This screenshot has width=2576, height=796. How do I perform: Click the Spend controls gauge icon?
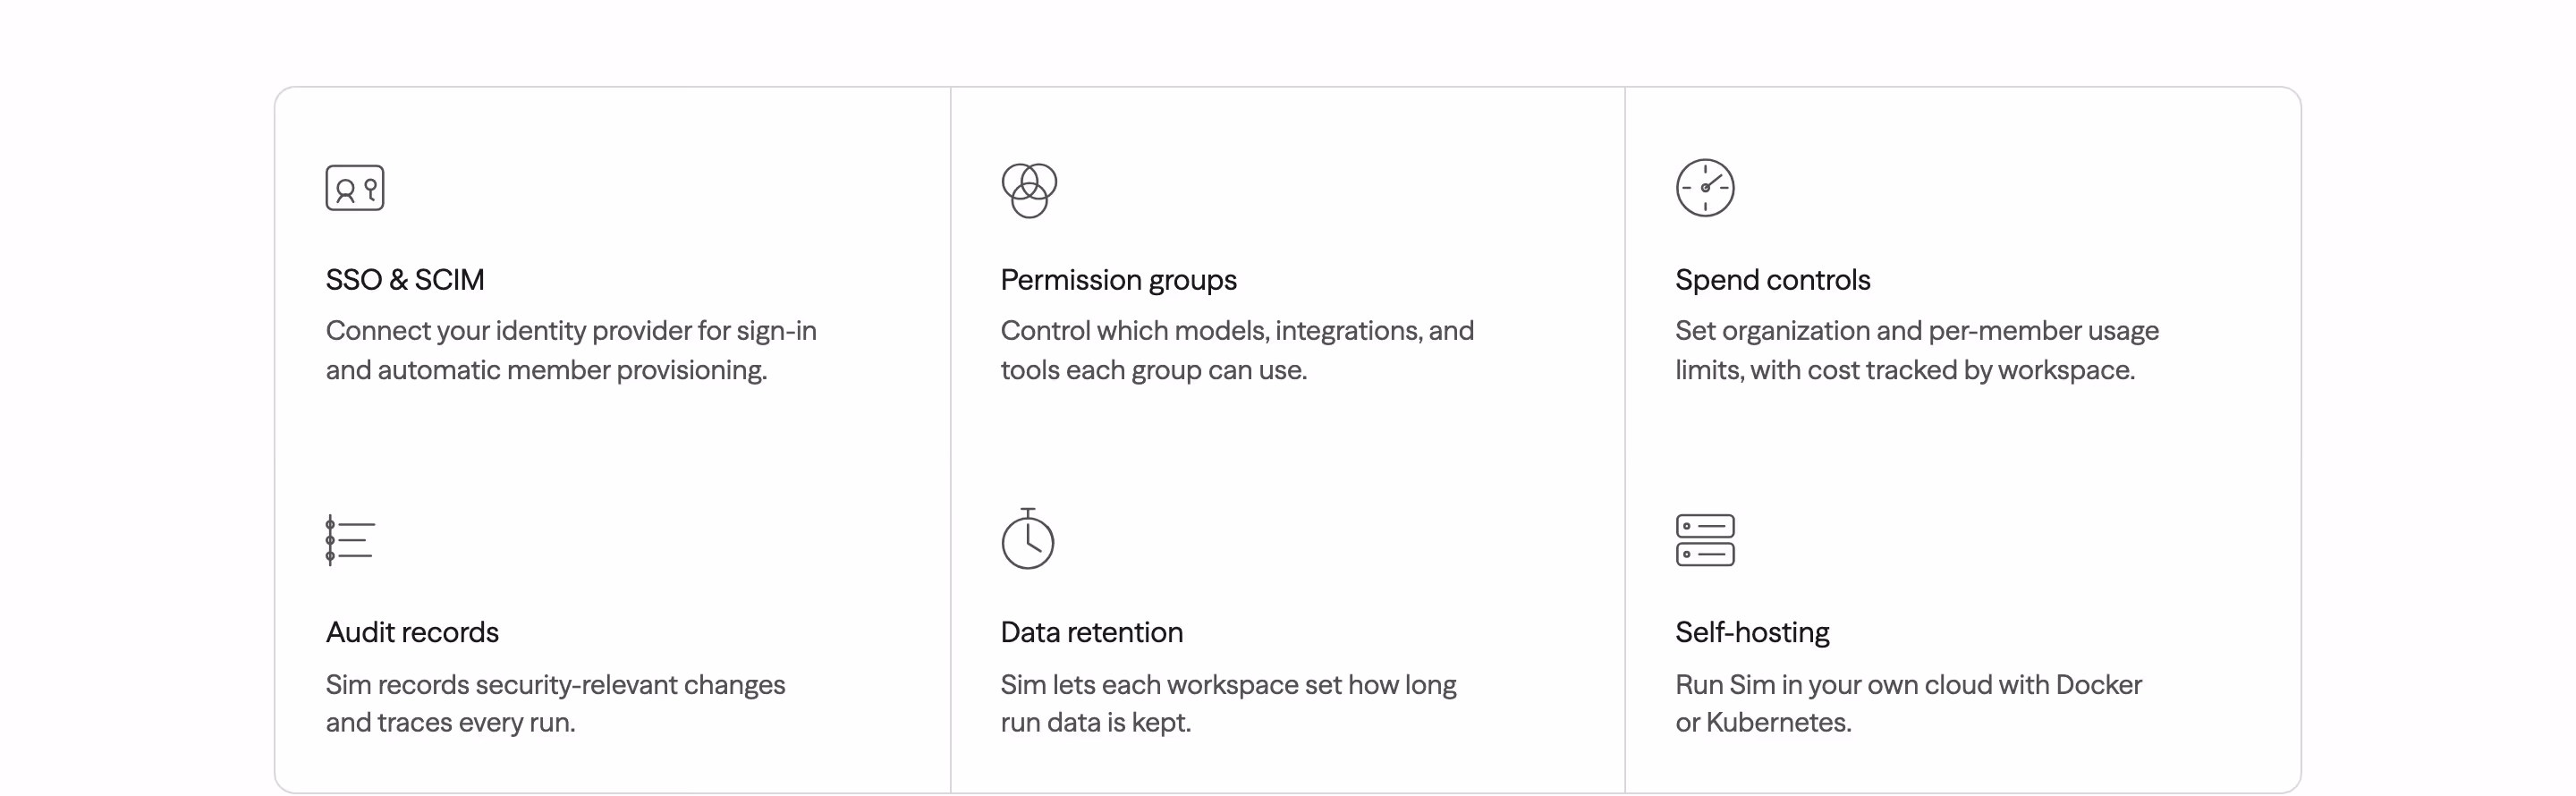[1705, 188]
